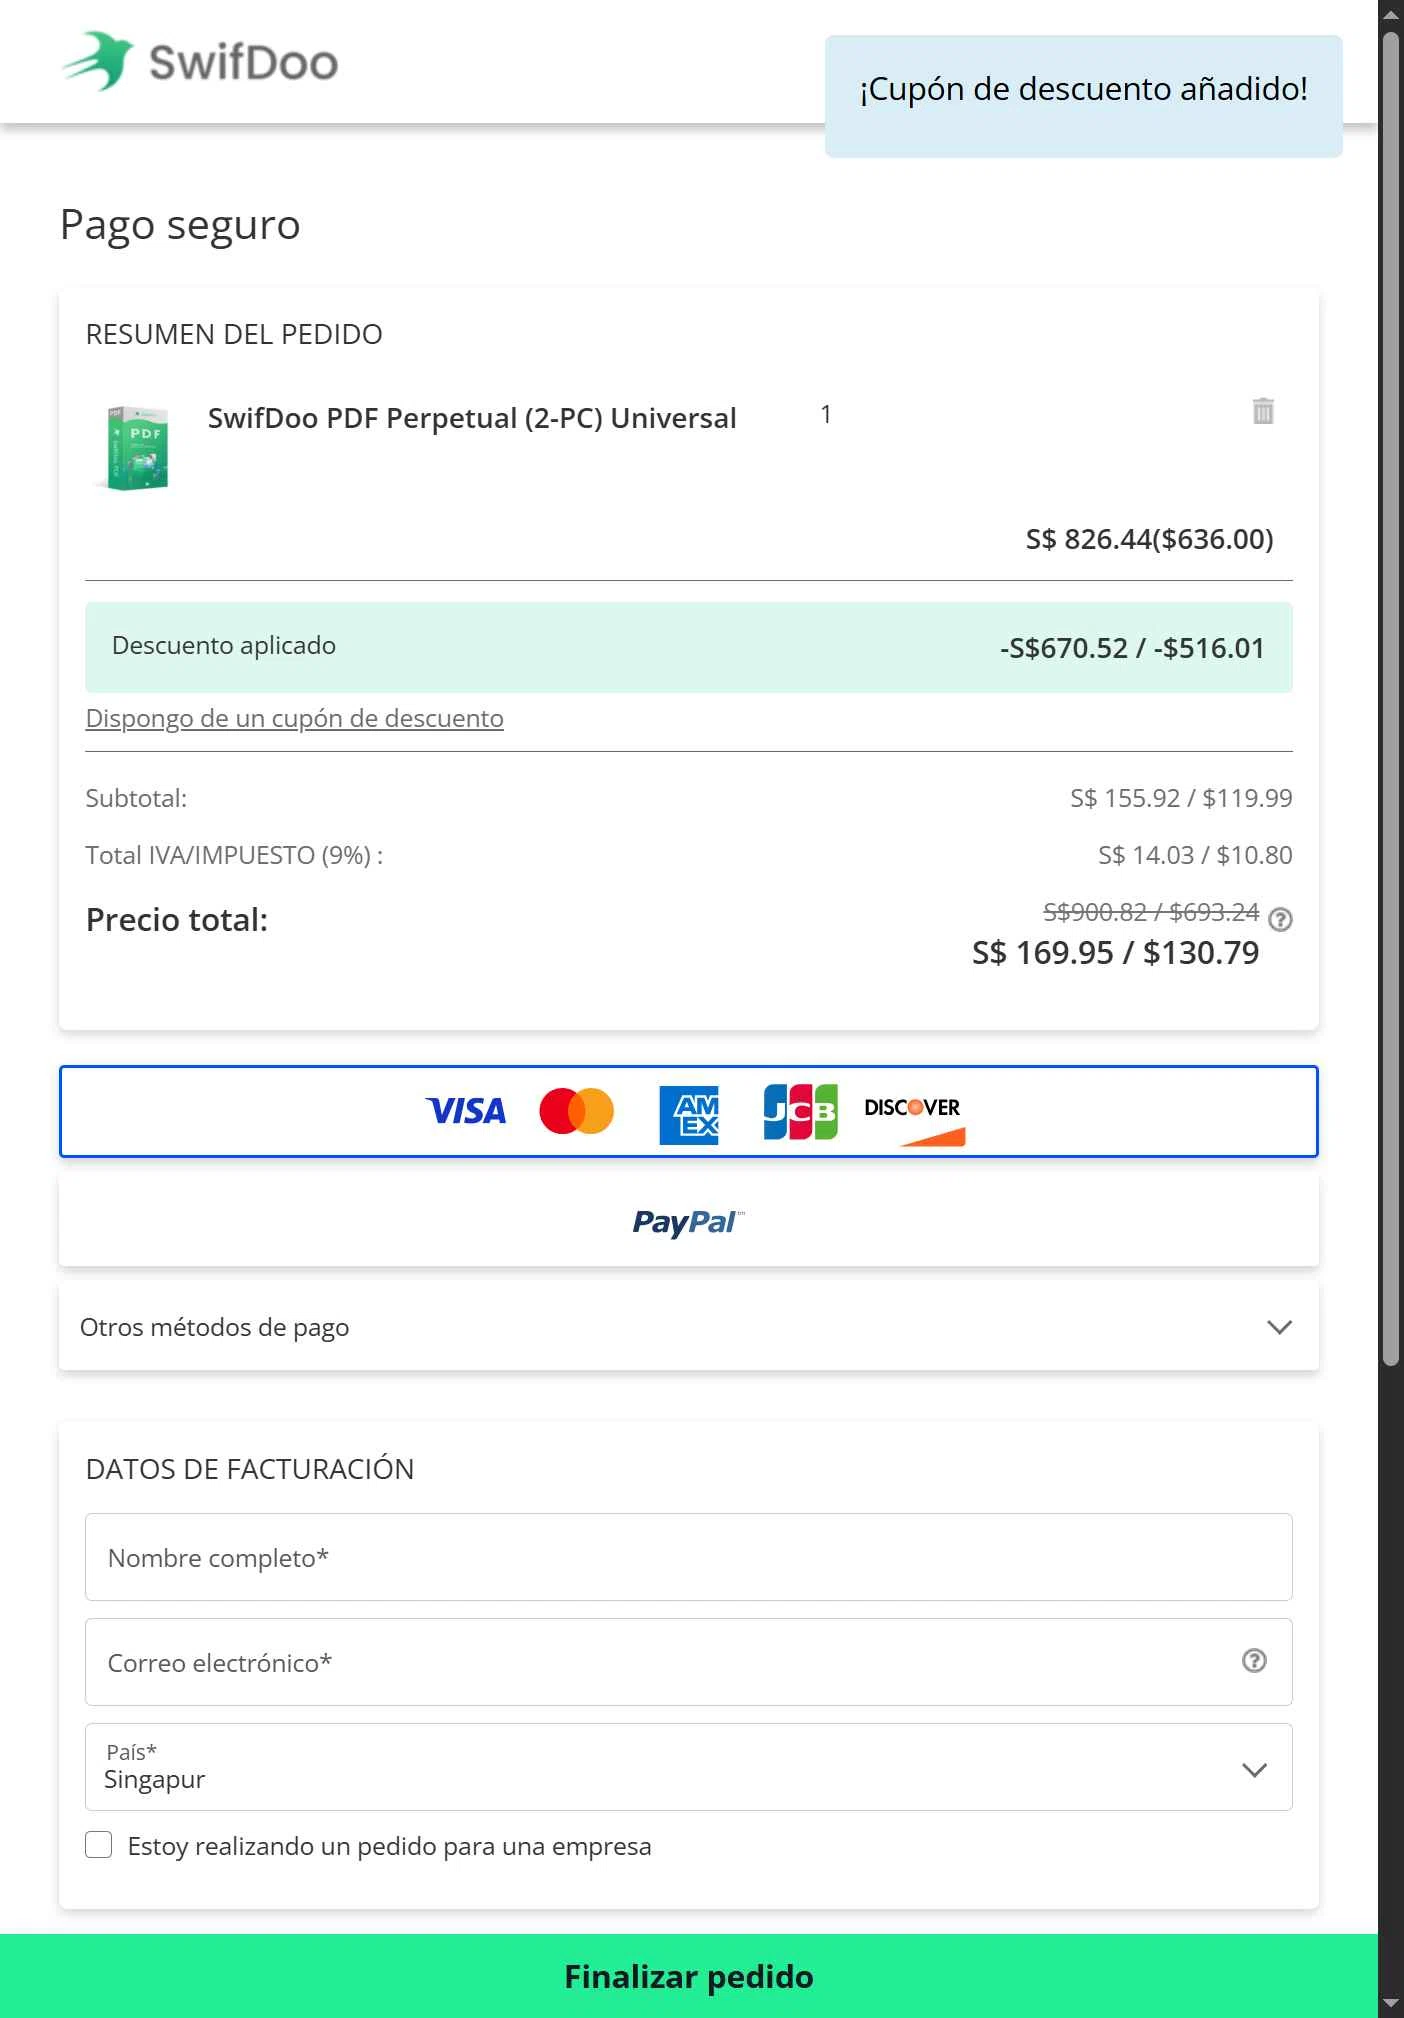The height and width of the screenshot is (2018, 1404).
Task: Click the Descuento aplicado label
Action: click(x=224, y=645)
